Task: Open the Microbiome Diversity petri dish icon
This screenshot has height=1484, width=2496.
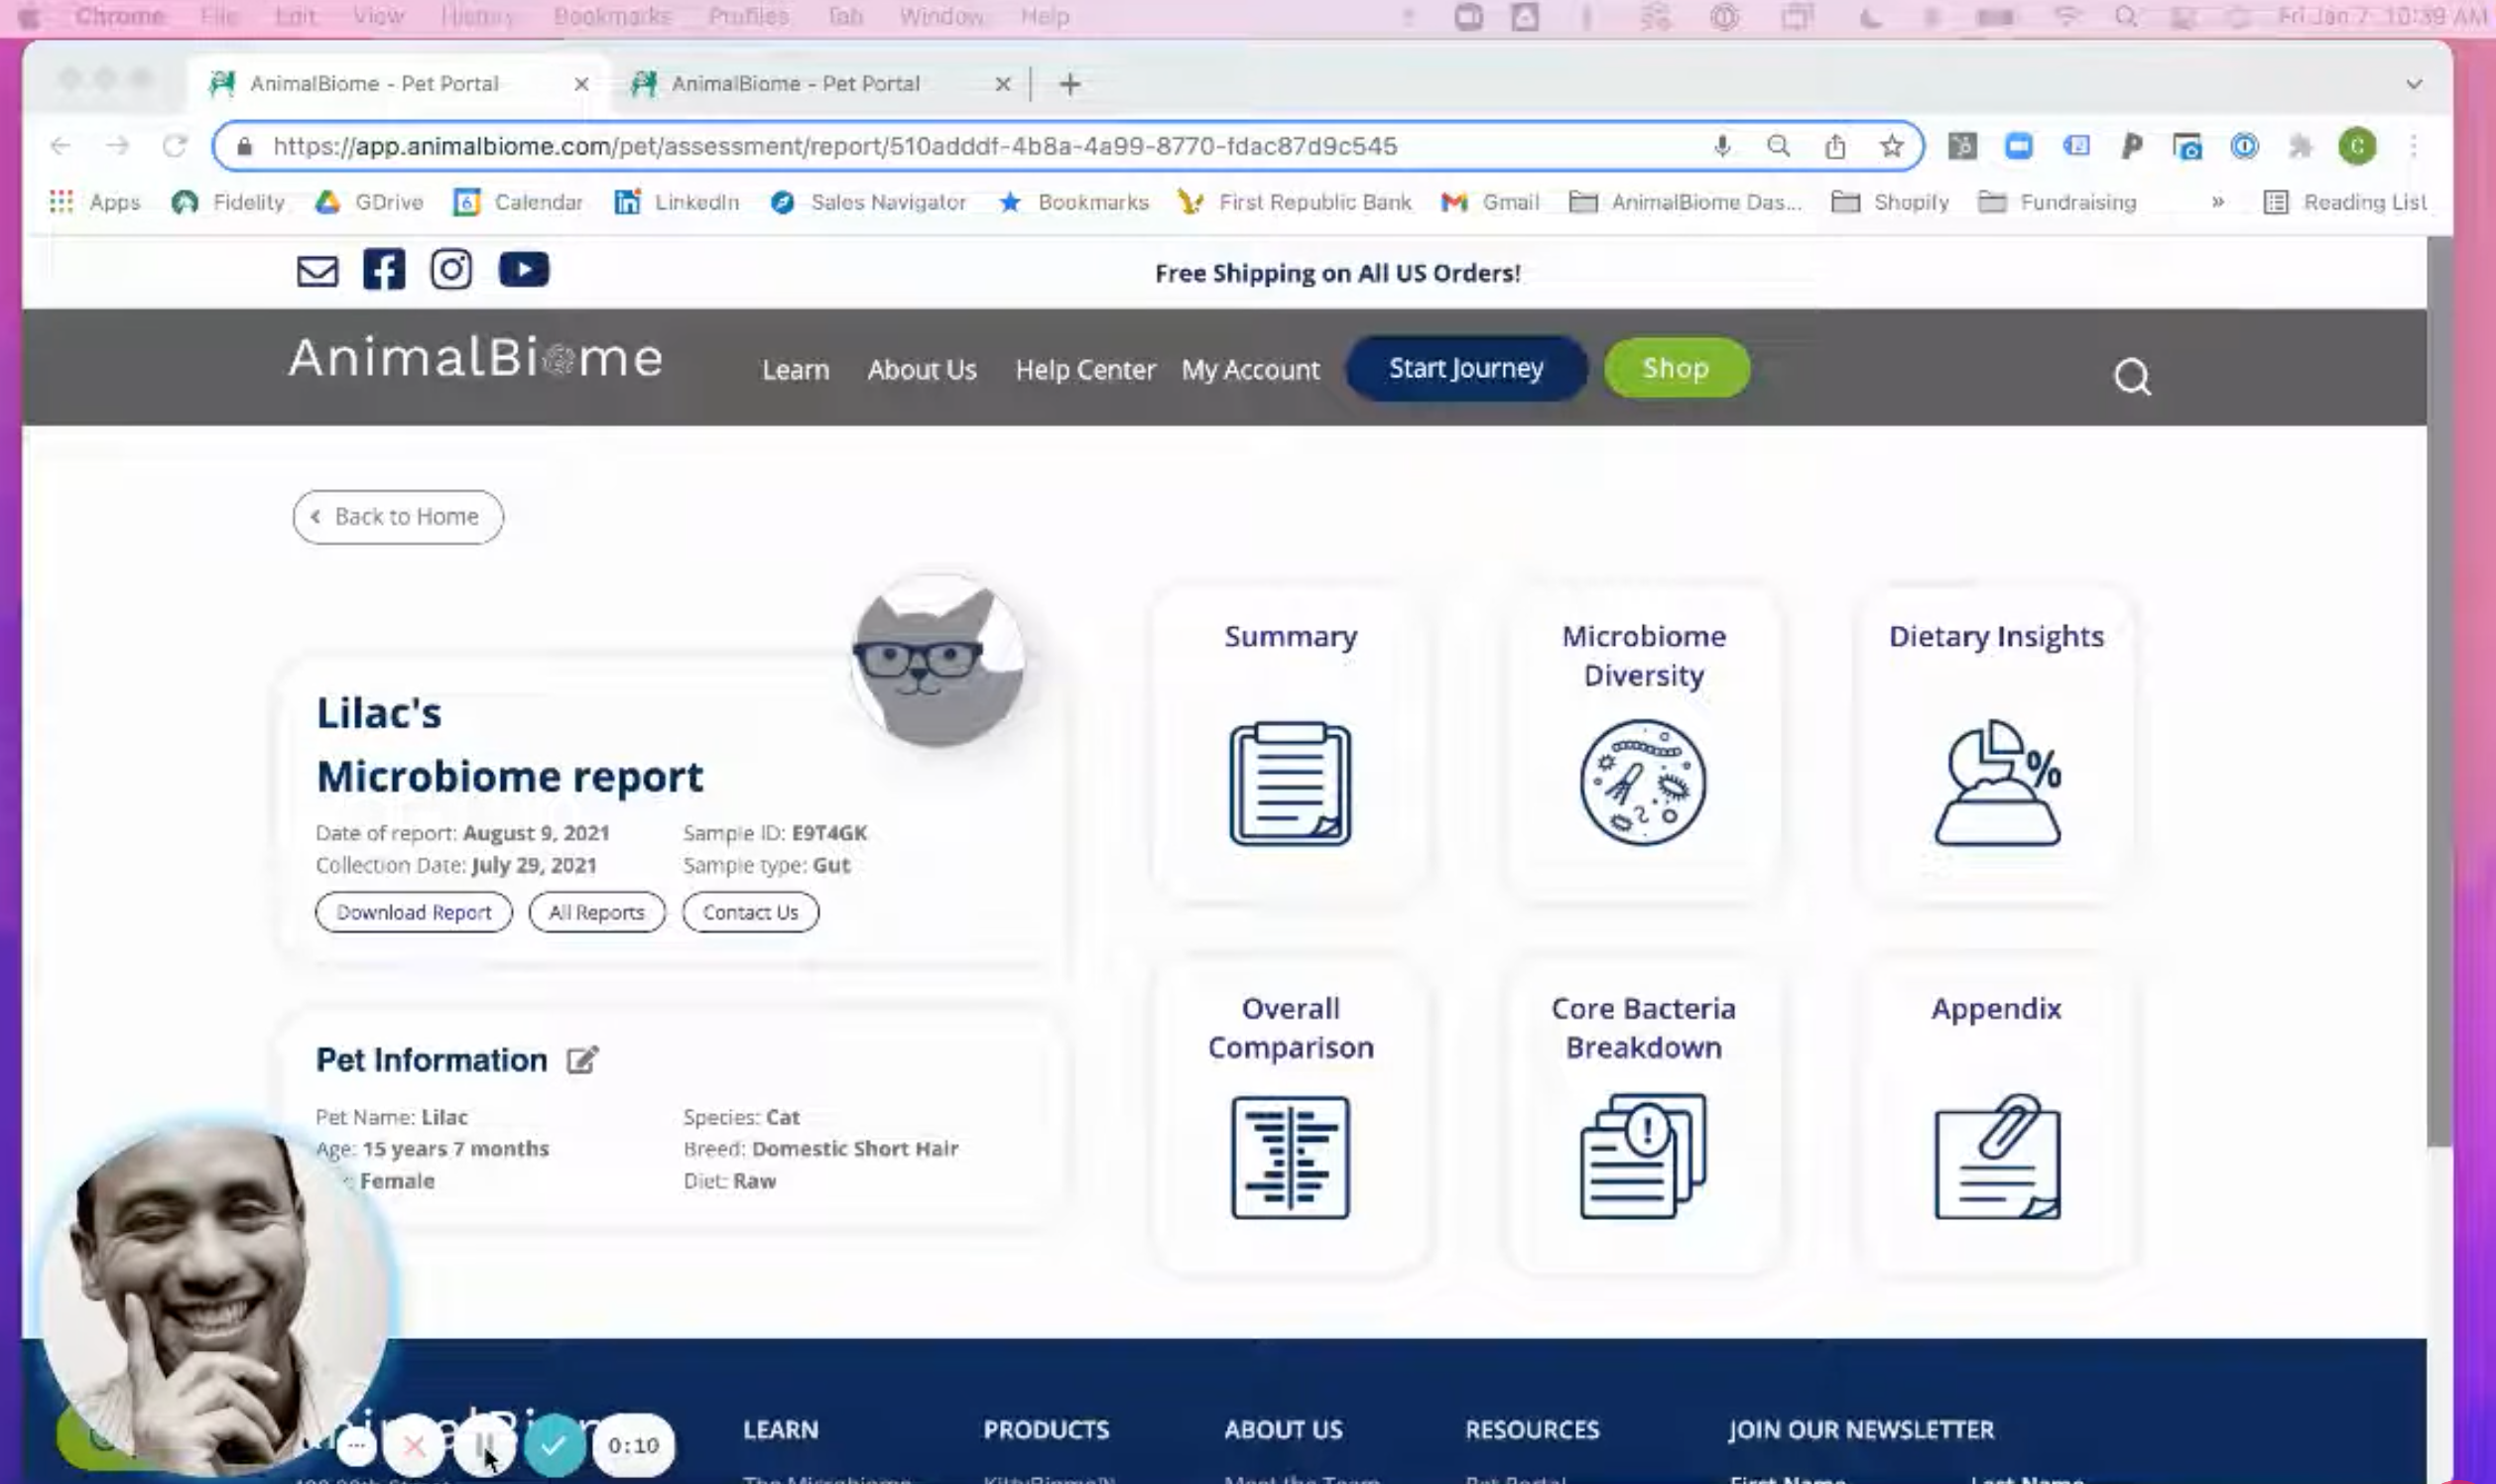Action: tap(1643, 782)
